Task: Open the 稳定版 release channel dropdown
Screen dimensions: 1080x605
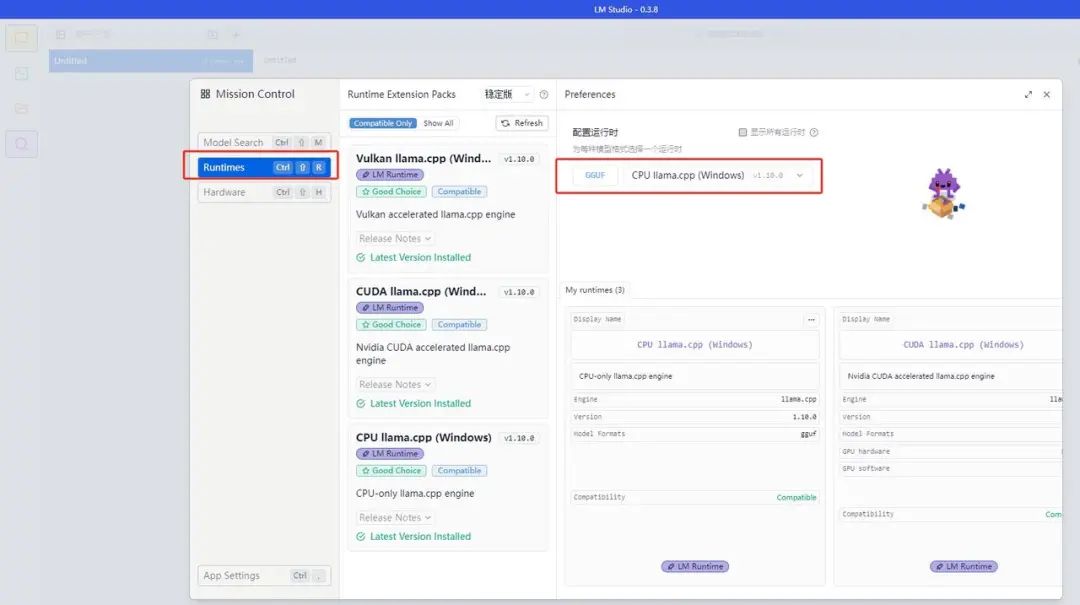Action: [x=507, y=94]
